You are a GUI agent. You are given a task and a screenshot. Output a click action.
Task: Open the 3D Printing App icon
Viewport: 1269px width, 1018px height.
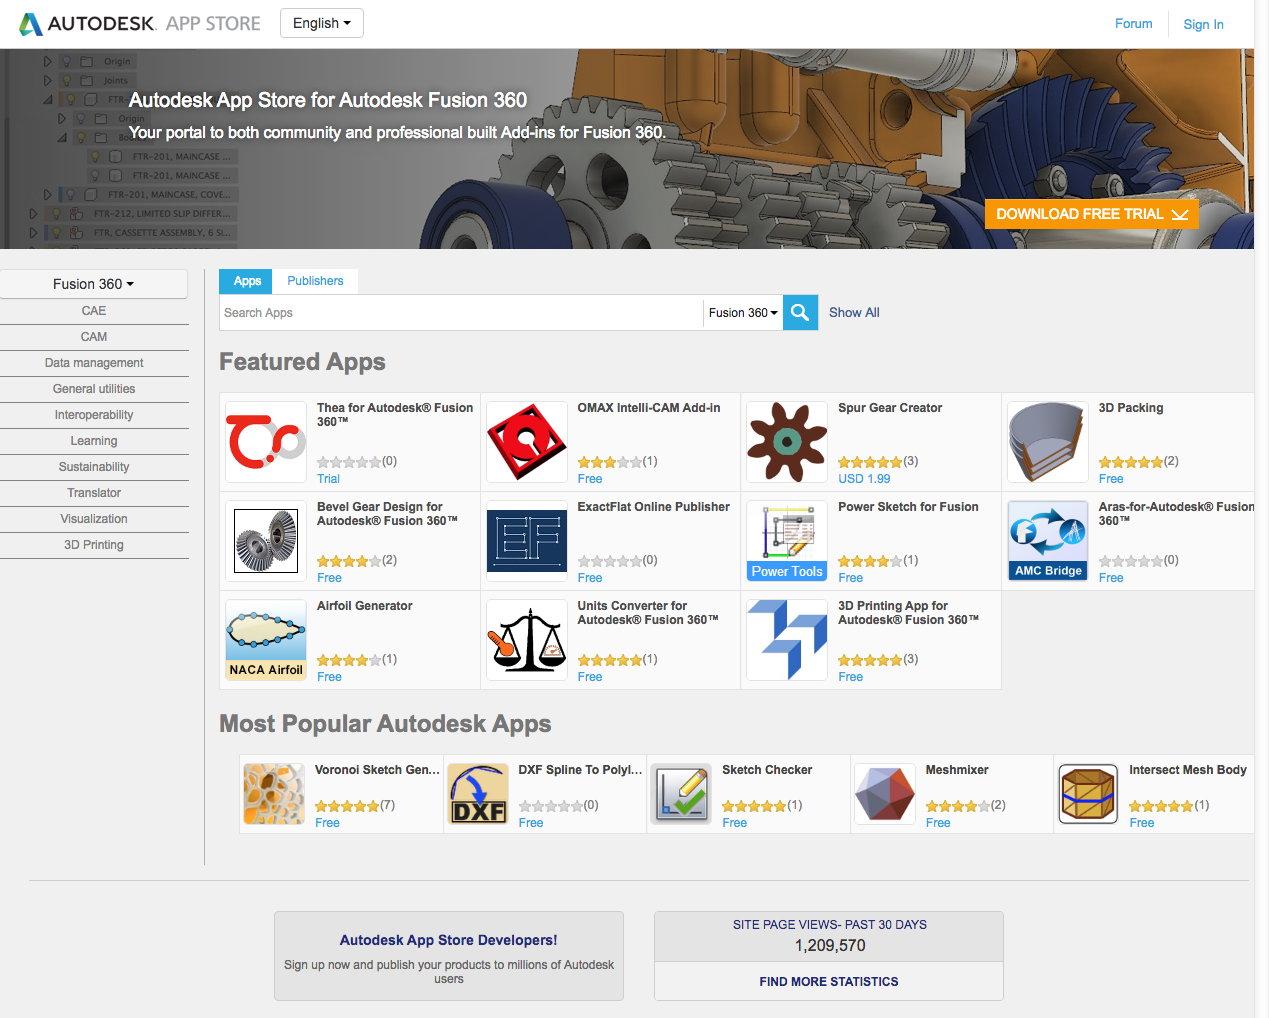(787, 640)
